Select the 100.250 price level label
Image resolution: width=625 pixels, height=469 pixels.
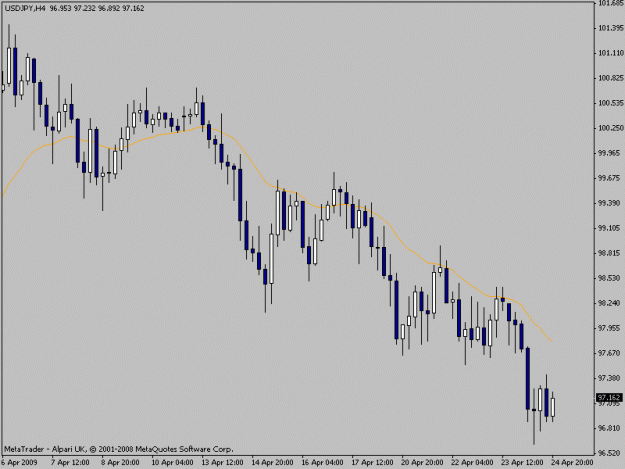point(611,128)
